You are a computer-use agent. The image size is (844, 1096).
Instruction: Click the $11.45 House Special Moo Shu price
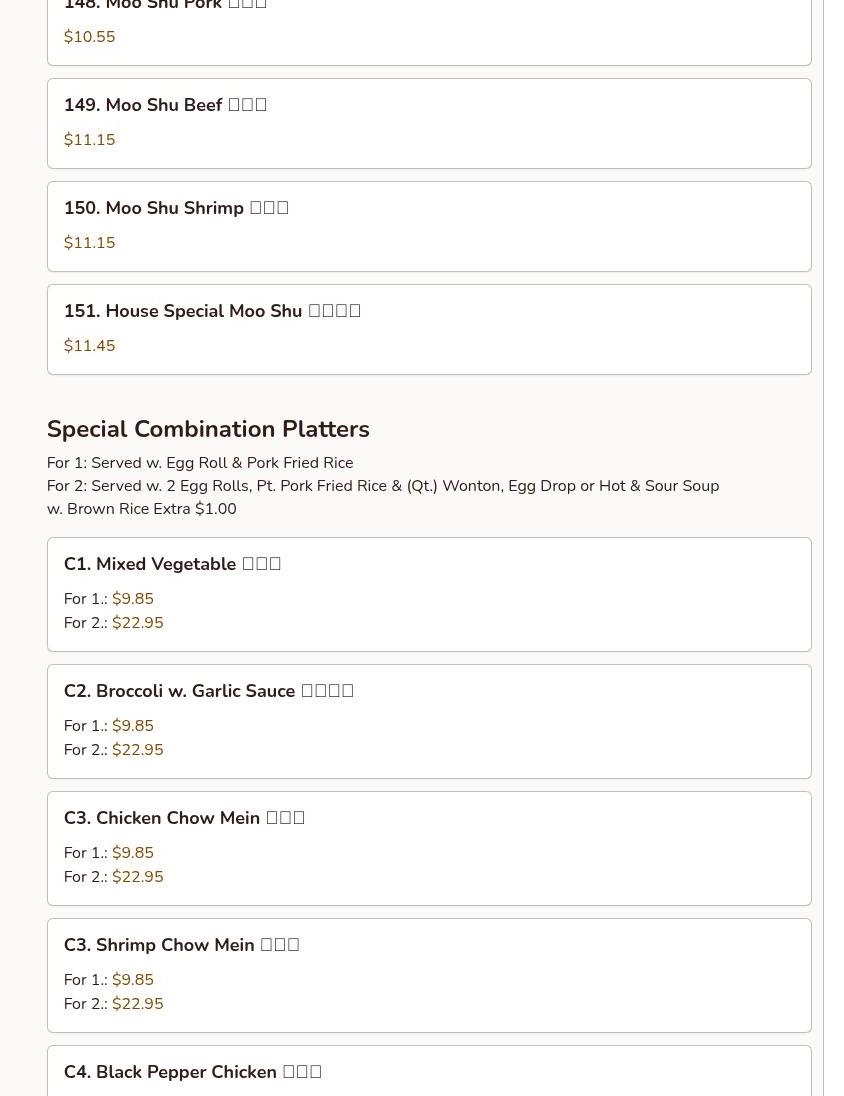(x=90, y=345)
